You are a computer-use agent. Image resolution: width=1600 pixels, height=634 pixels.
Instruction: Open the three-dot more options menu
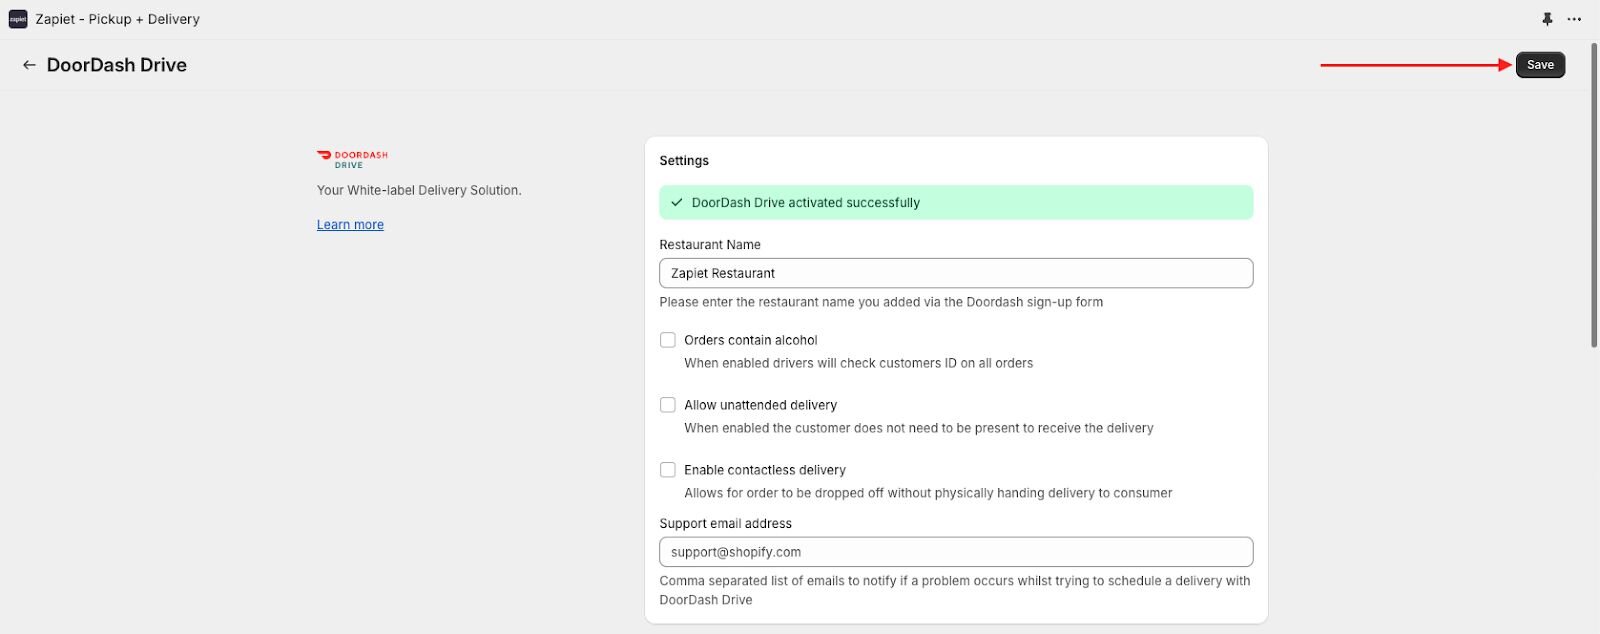(1574, 19)
